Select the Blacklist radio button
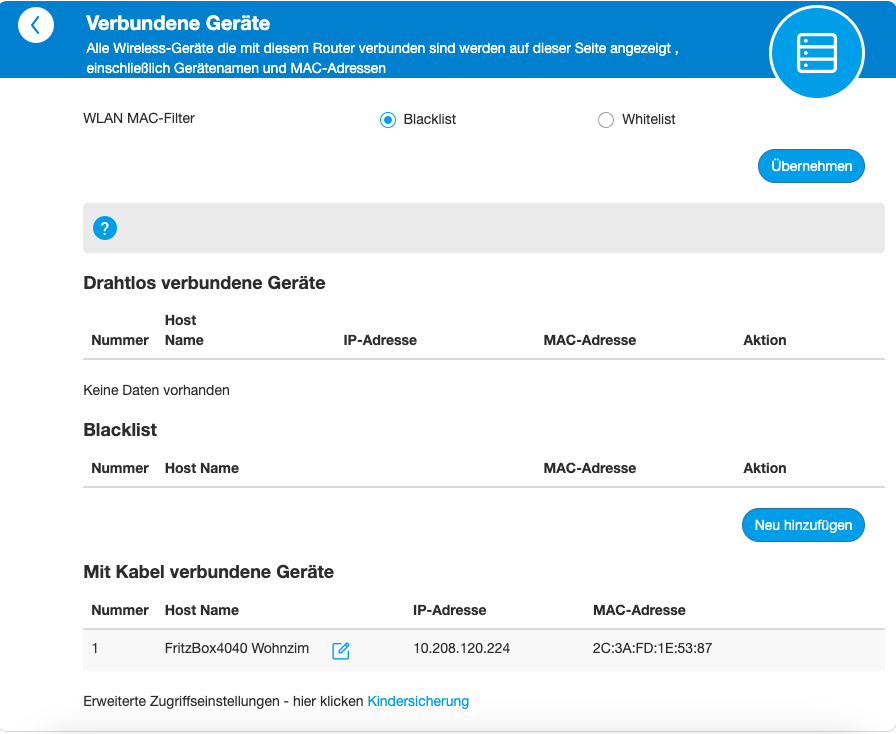 coord(388,120)
